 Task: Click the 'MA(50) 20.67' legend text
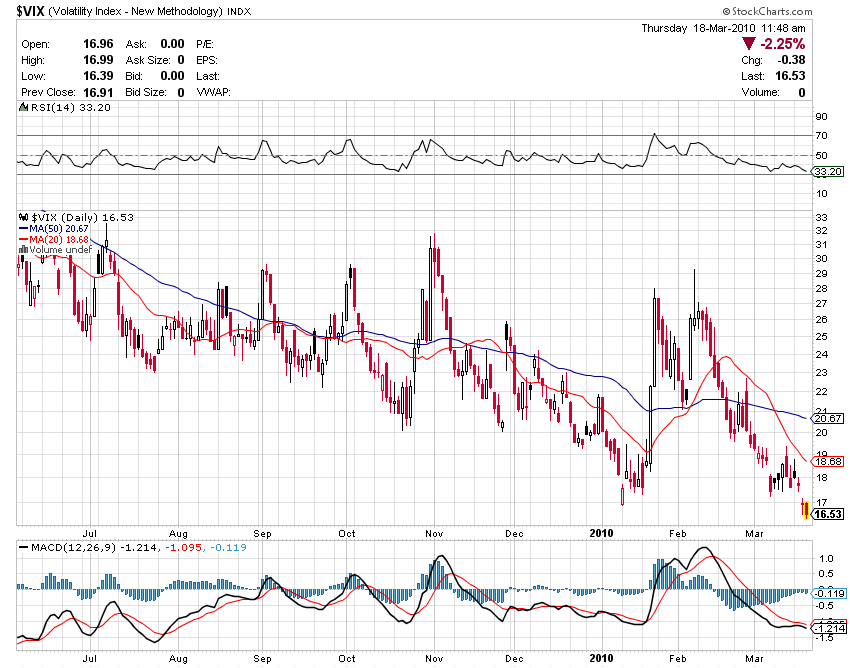point(59,229)
